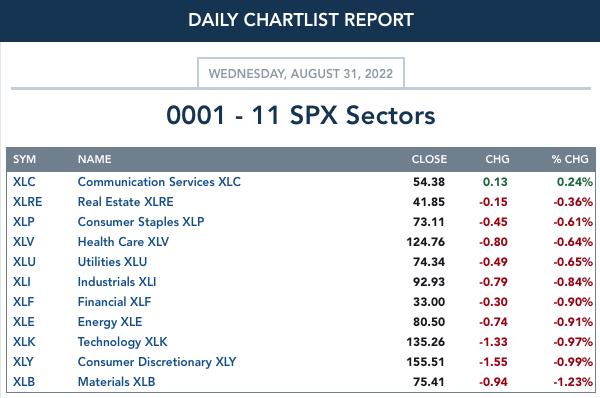Open Technology XLK link
This screenshot has width=600, height=398.
click(122, 342)
